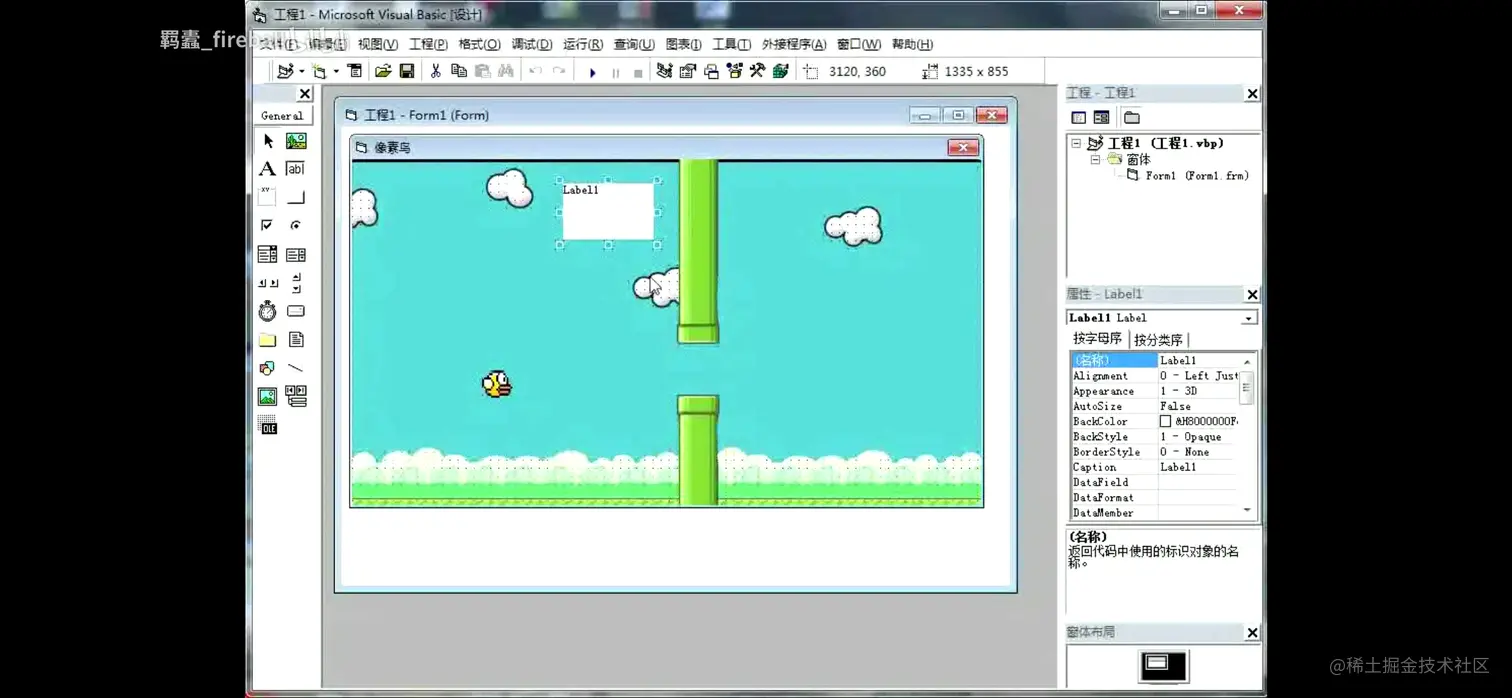Switch to the 按分类序 properties tab
Viewport: 1512px width, 698px height.
[x=1158, y=340]
